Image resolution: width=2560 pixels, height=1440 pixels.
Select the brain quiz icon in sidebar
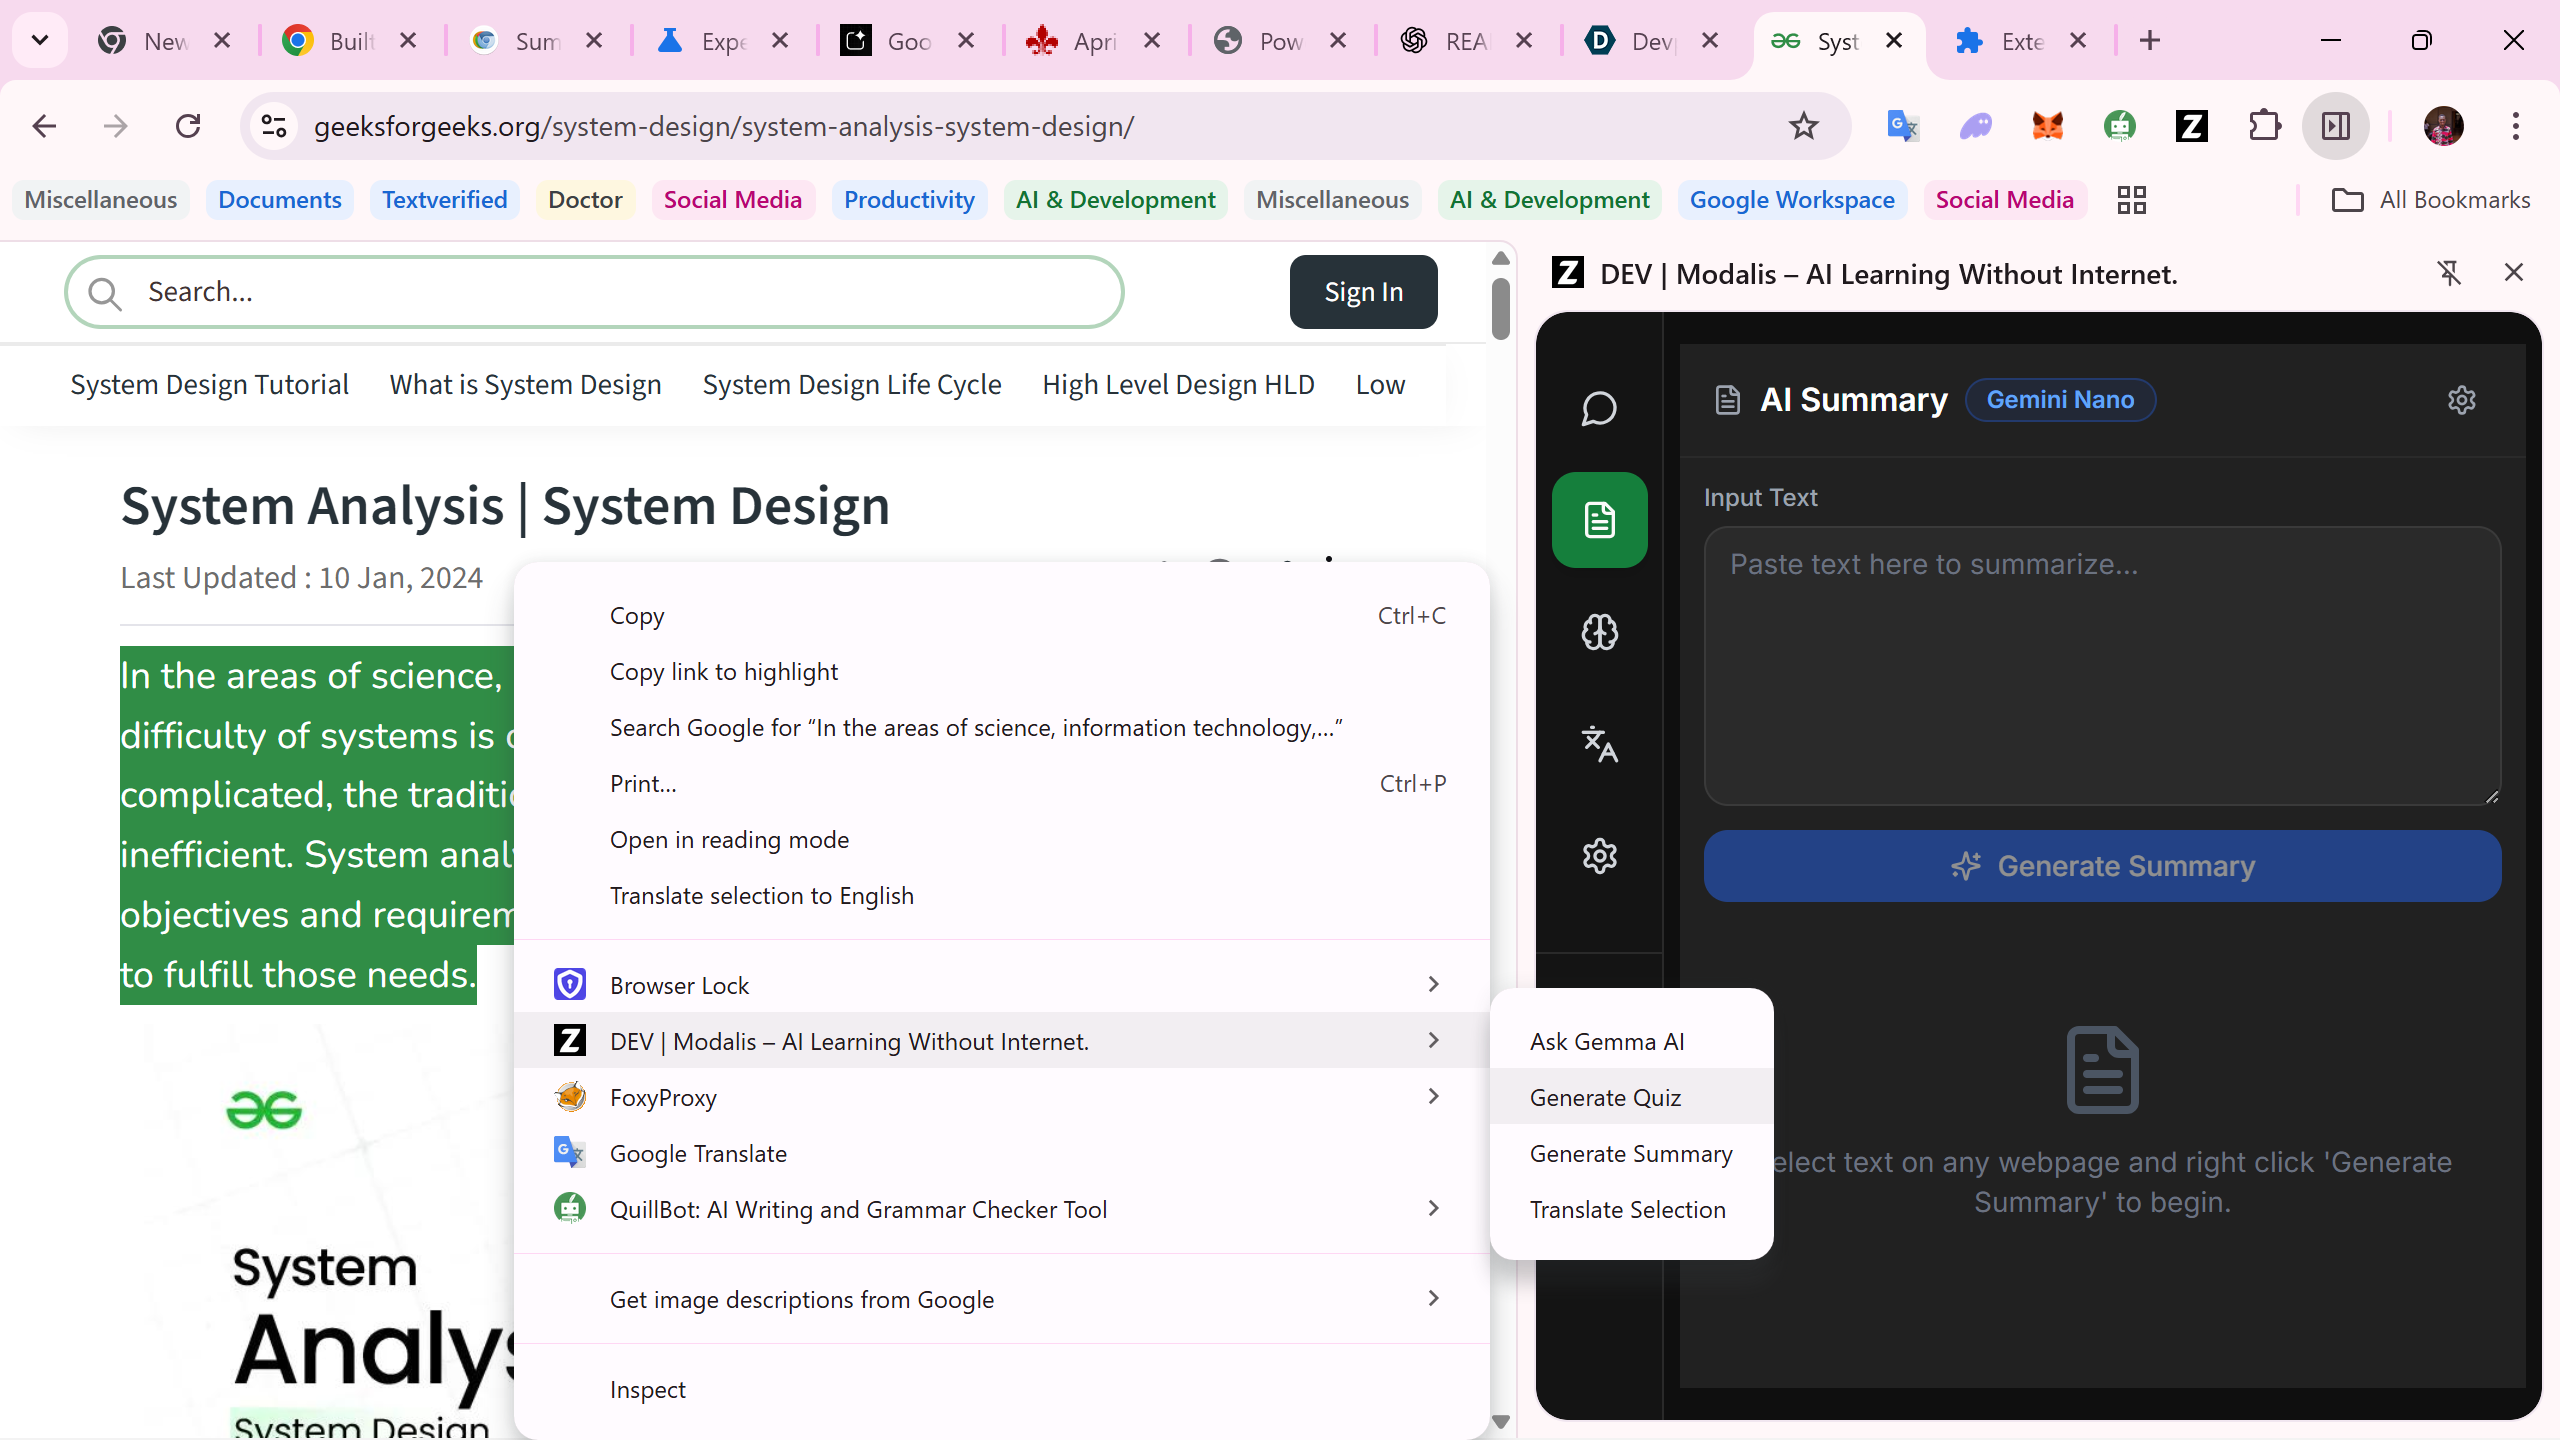click(x=1599, y=632)
